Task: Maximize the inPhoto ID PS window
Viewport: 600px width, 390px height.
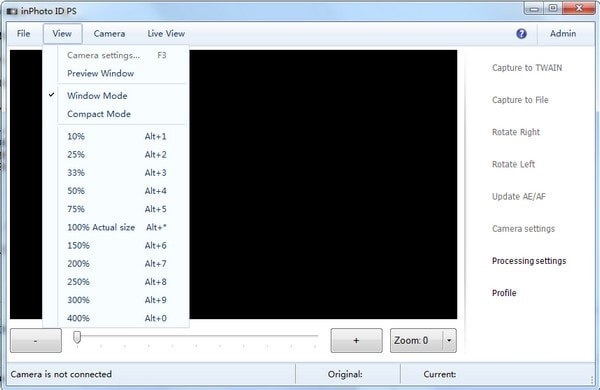Action: [553, 8]
